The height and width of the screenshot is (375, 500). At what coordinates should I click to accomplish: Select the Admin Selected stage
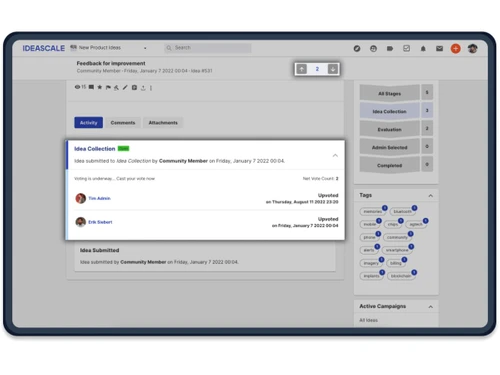pos(389,147)
